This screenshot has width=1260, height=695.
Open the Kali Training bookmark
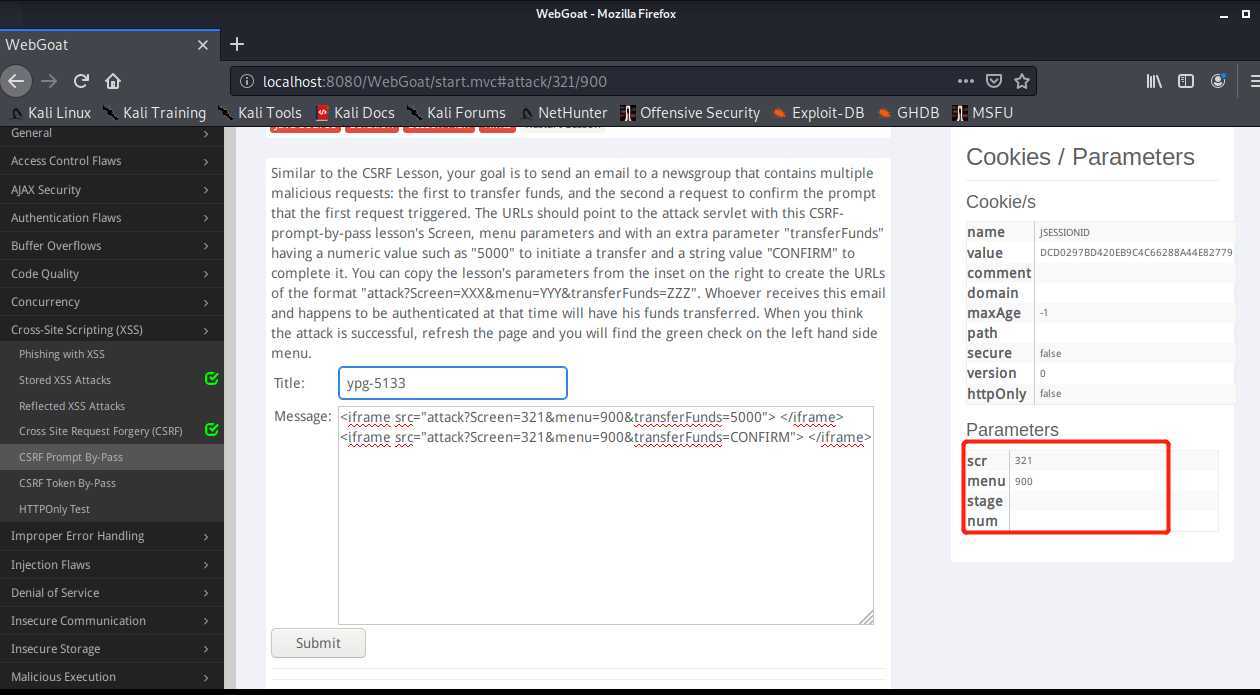pos(154,113)
